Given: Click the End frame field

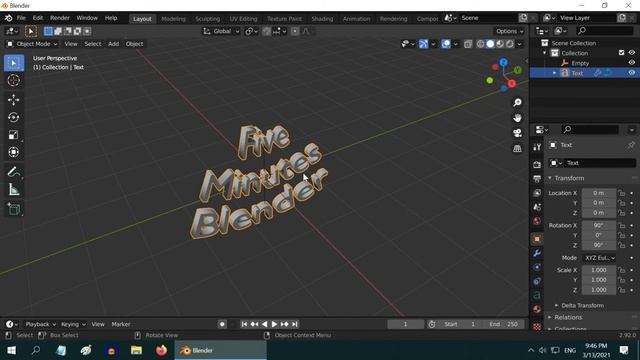Looking at the screenshot, I should (x=504, y=324).
